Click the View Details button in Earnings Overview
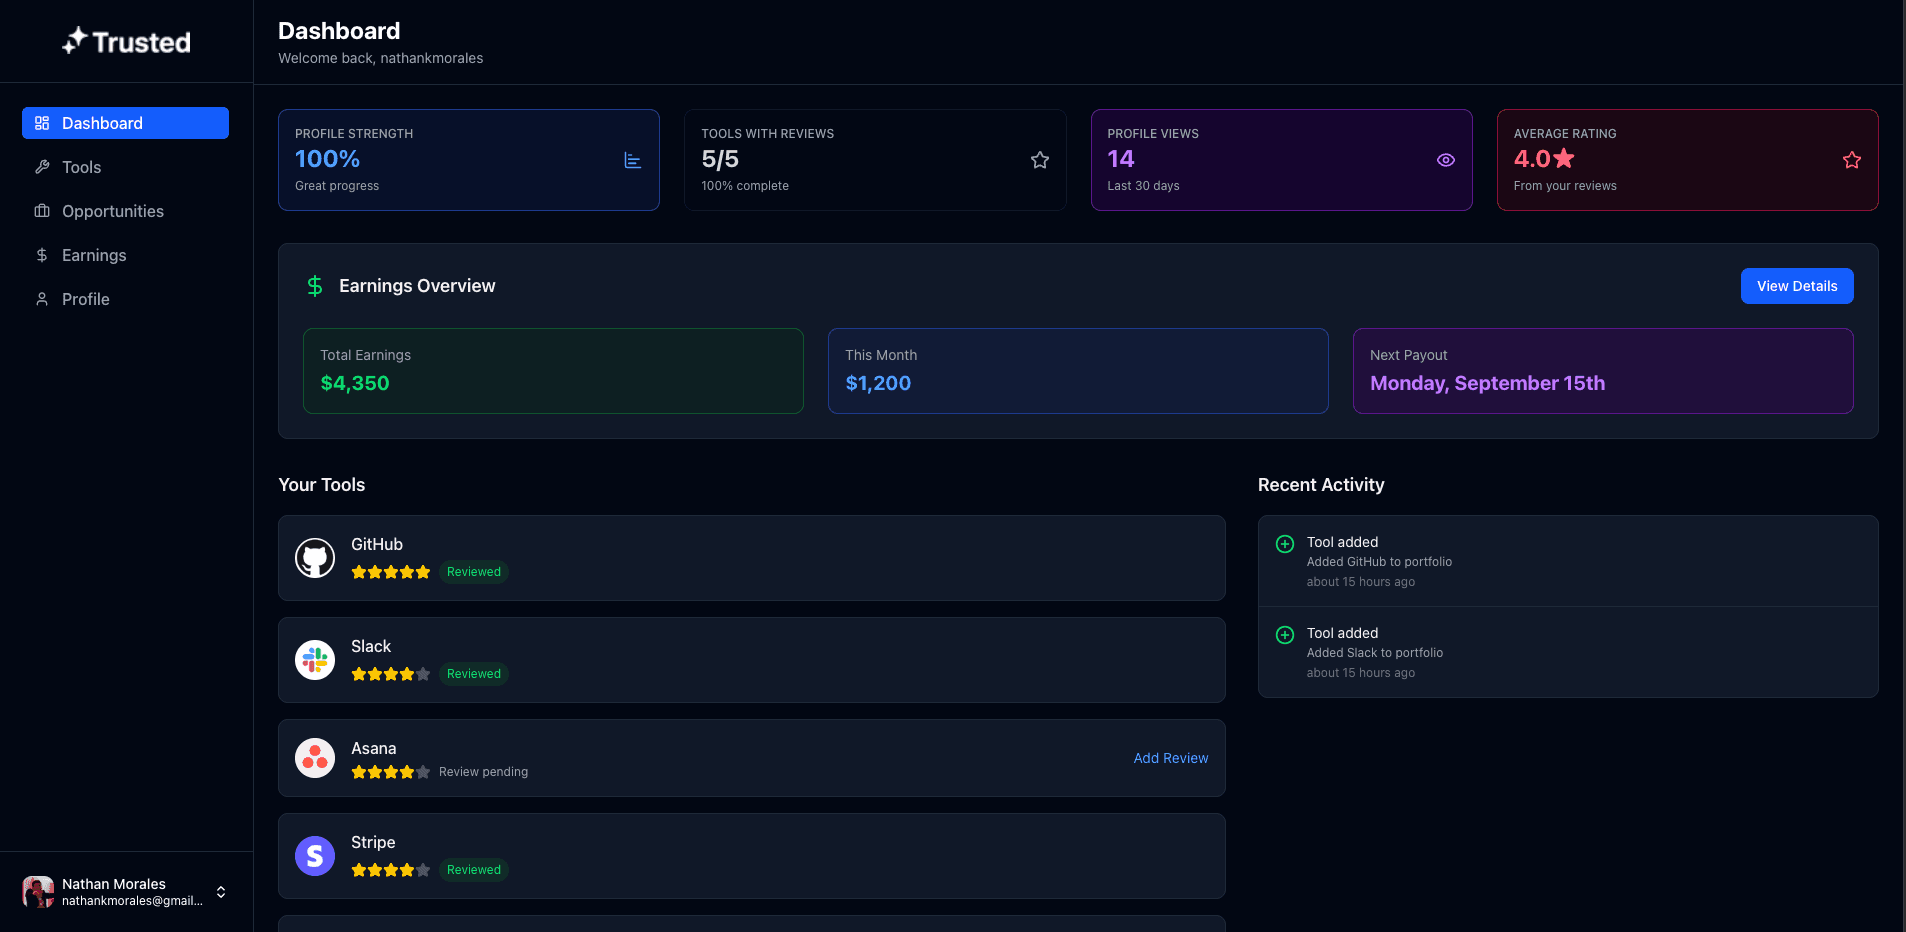 (x=1796, y=286)
